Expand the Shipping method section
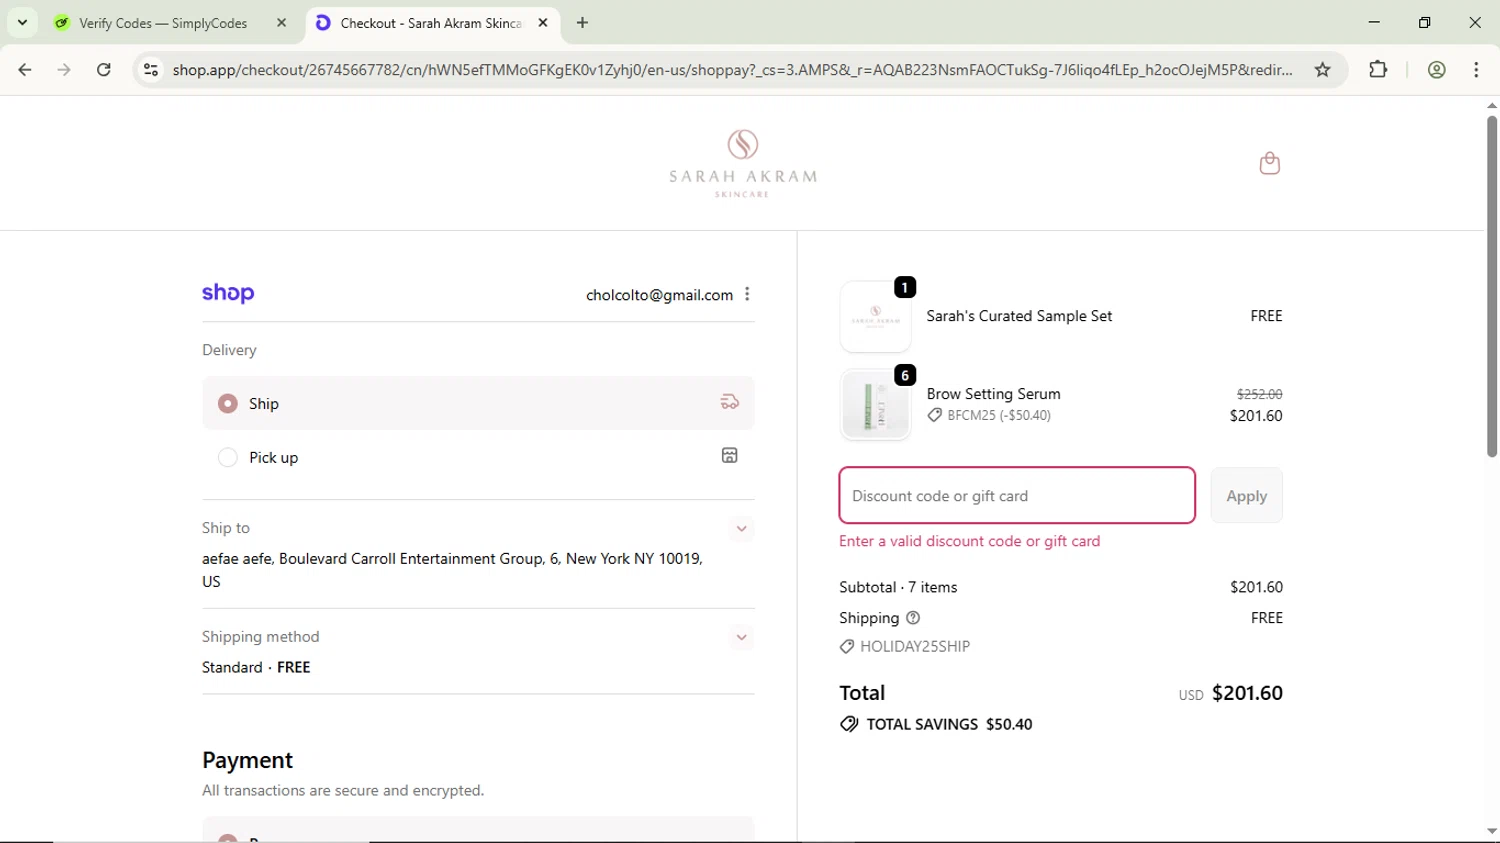 (x=741, y=637)
